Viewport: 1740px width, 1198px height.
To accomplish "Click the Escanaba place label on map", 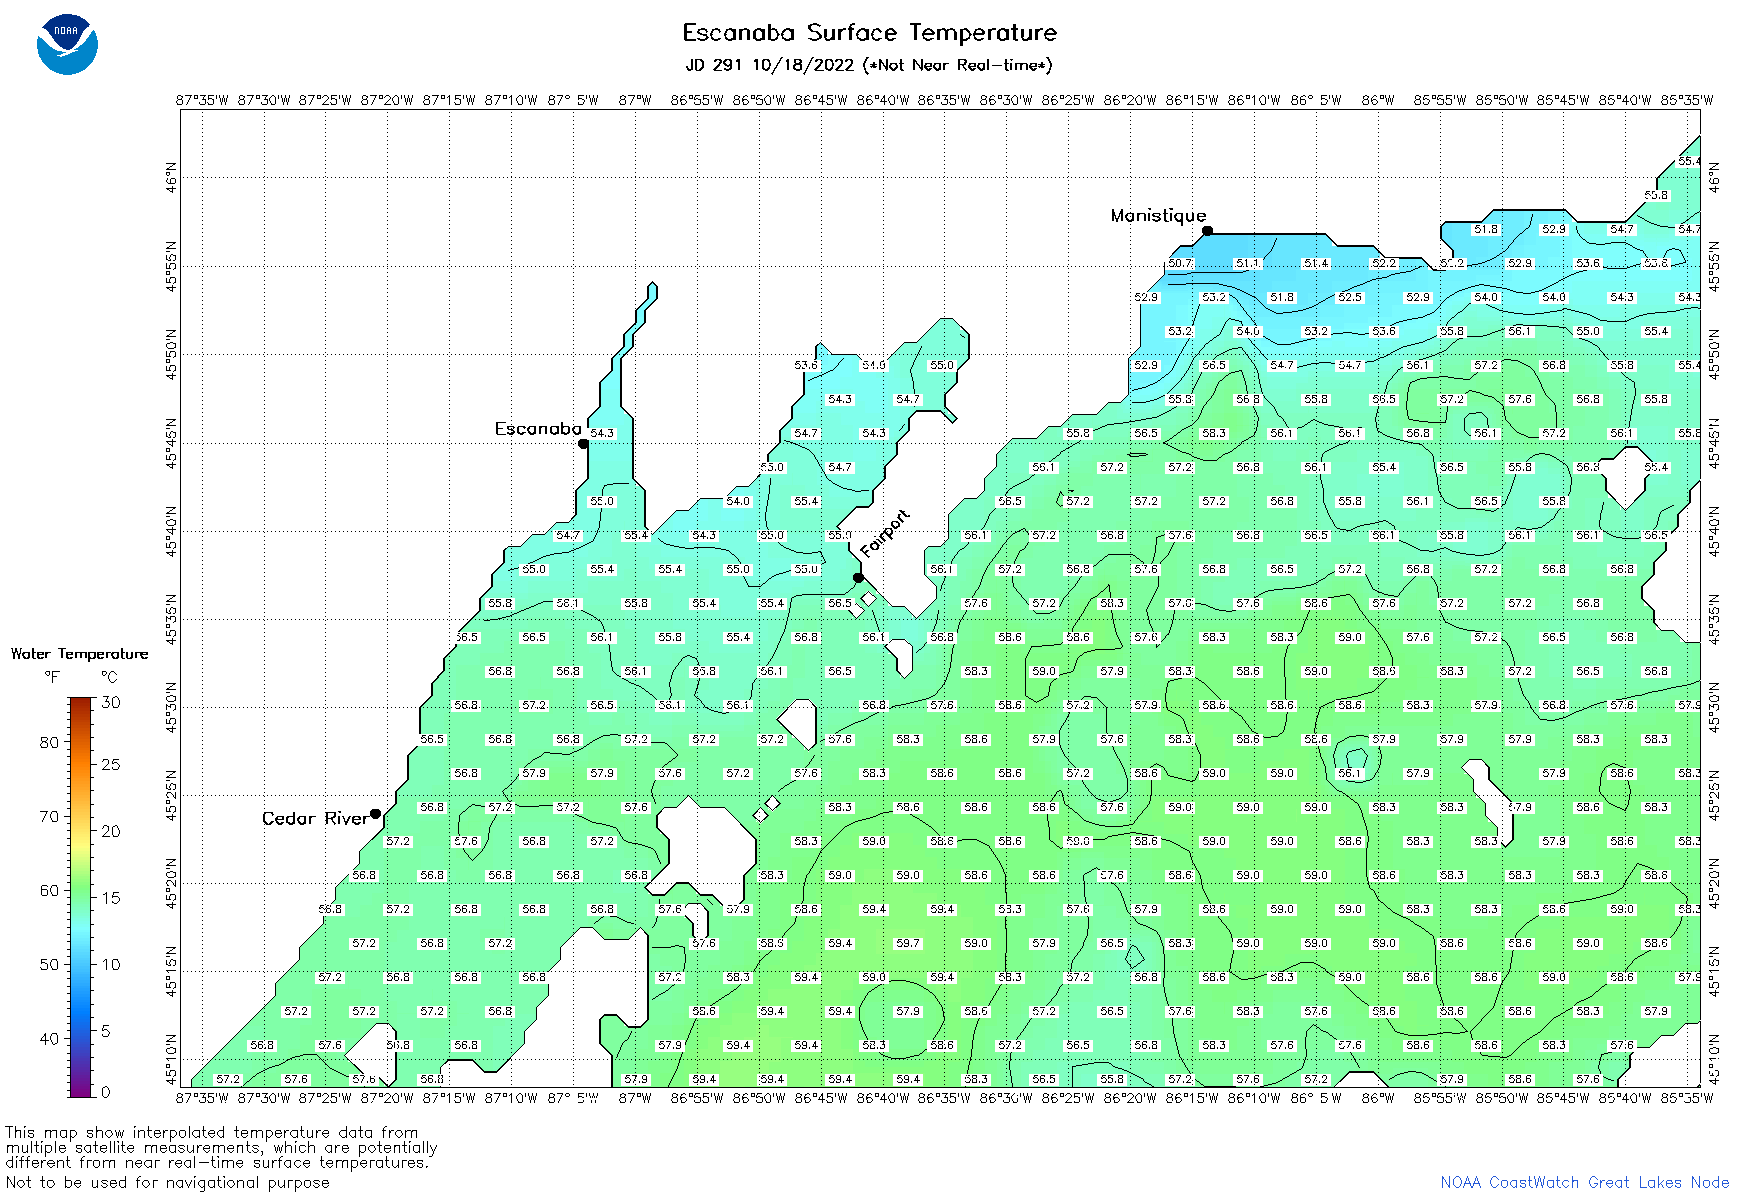I will click(538, 429).
